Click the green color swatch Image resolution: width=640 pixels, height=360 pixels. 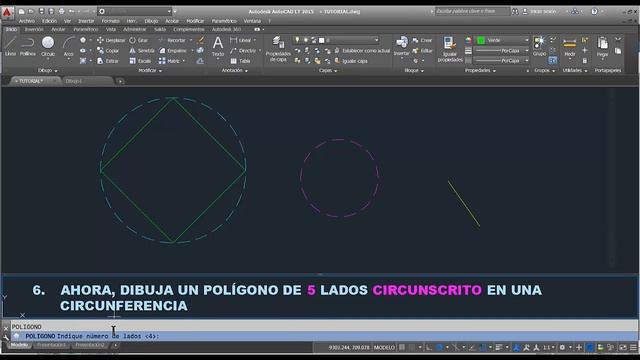tap(481, 40)
